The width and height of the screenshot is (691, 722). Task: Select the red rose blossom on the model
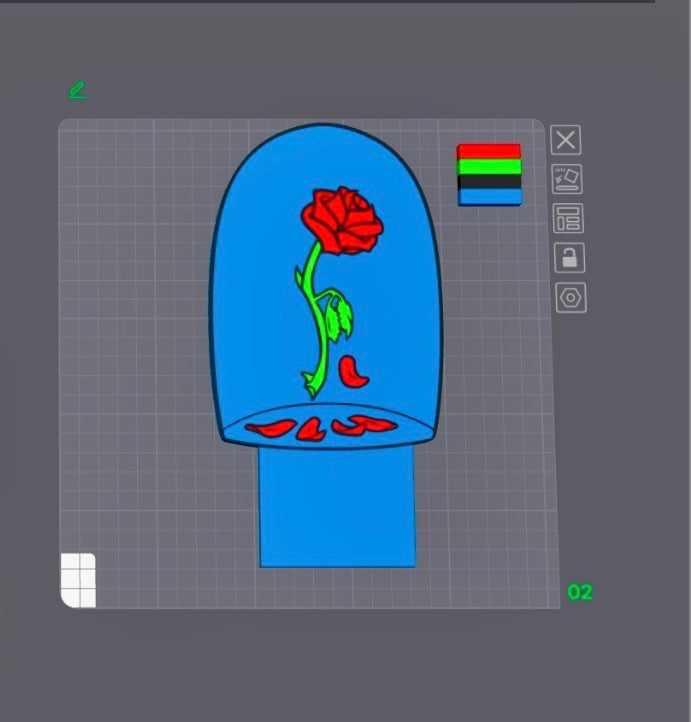click(x=342, y=219)
